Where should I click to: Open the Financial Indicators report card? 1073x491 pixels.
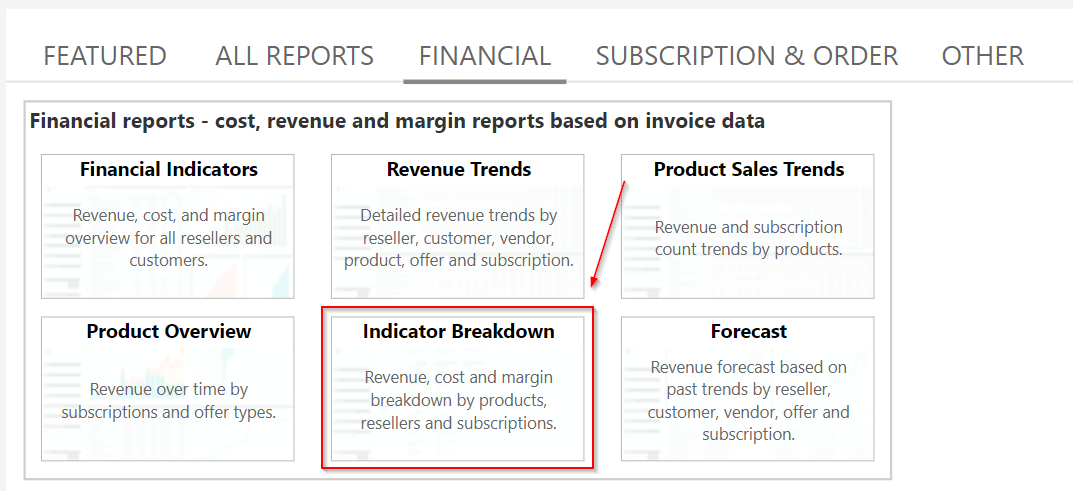(x=168, y=226)
